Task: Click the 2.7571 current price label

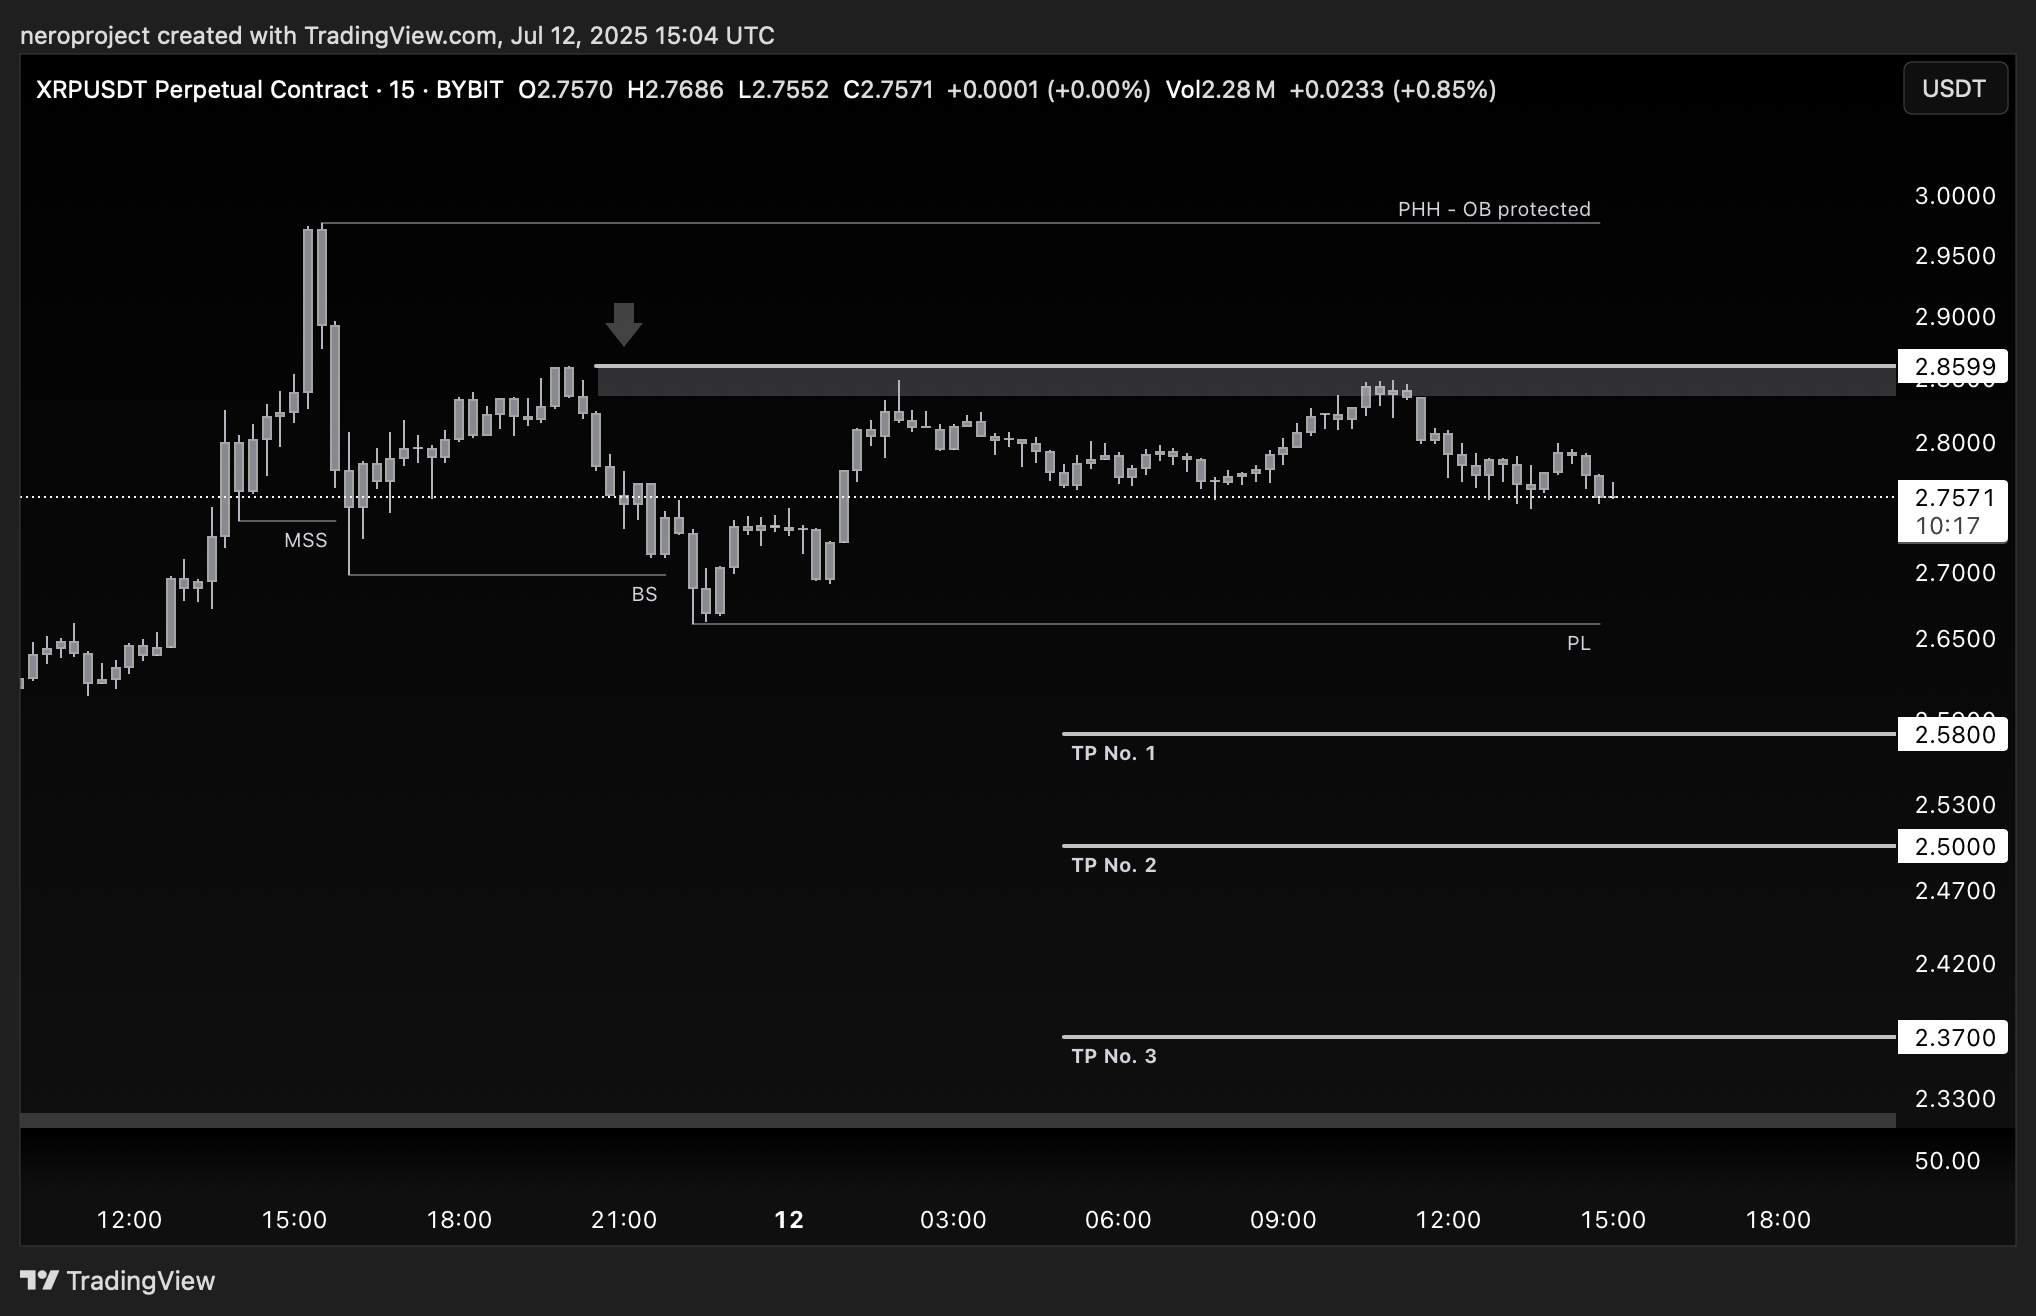Action: coord(1952,497)
